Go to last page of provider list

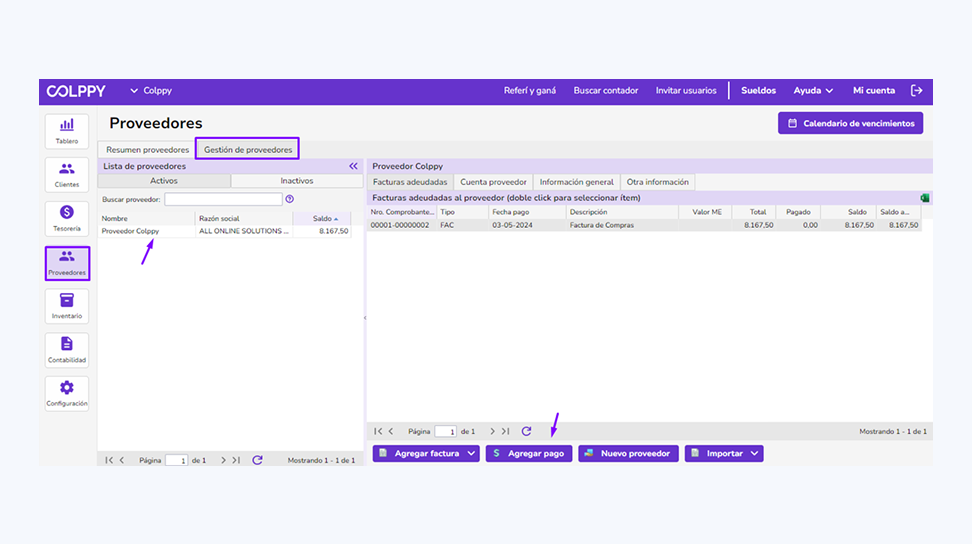coord(236,460)
